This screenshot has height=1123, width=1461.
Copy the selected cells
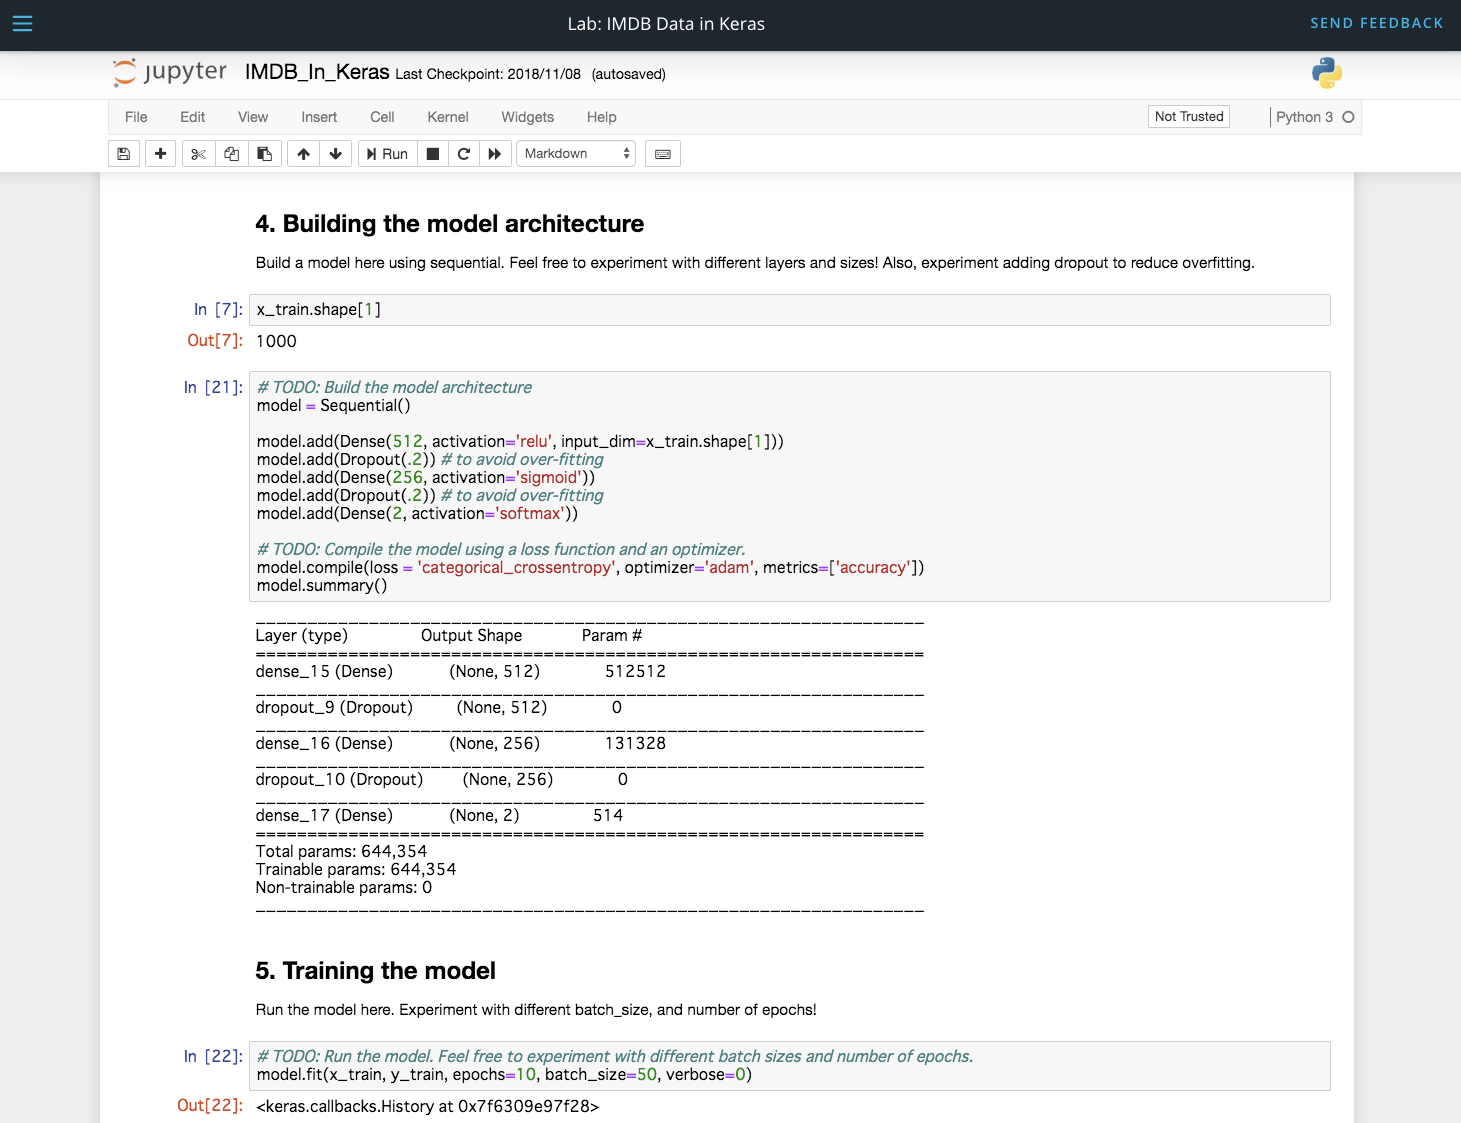click(231, 154)
